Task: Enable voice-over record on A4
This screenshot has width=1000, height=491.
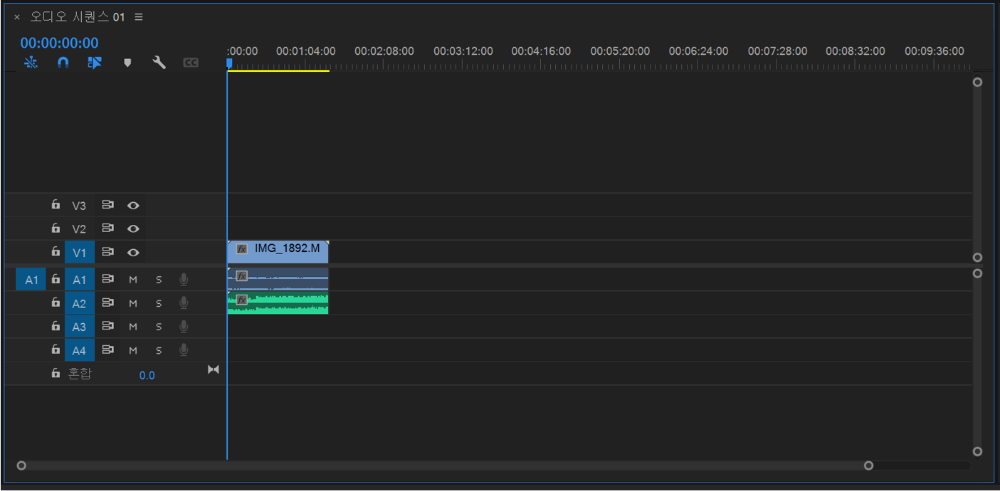Action: 184,350
